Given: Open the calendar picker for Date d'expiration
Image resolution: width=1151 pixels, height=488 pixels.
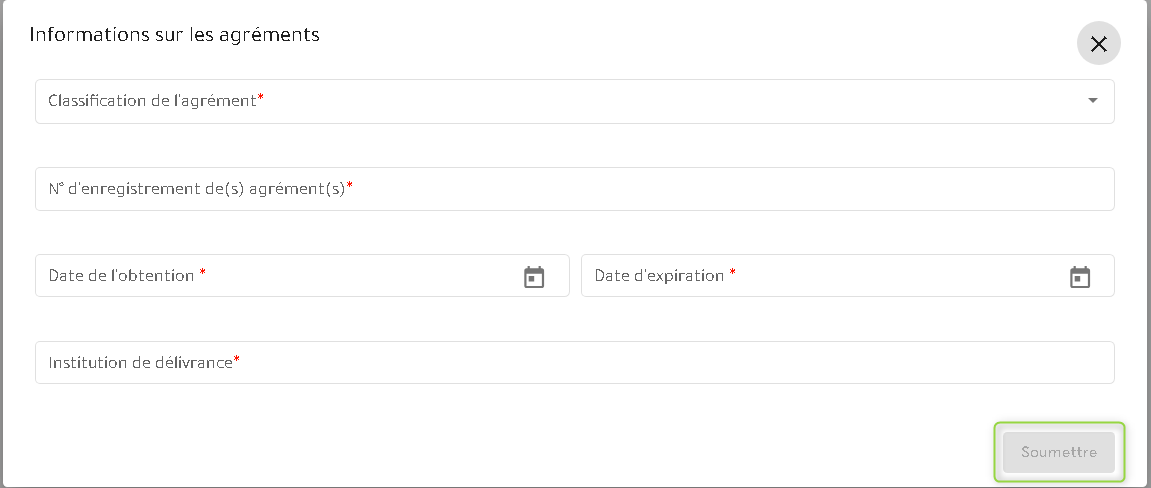Looking at the screenshot, I should 1080,277.
